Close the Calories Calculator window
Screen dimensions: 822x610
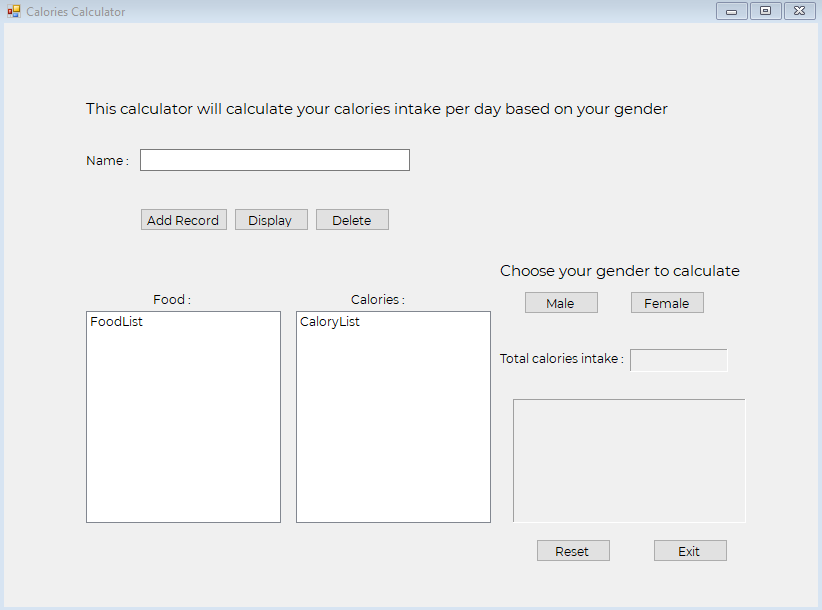click(799, 11)
